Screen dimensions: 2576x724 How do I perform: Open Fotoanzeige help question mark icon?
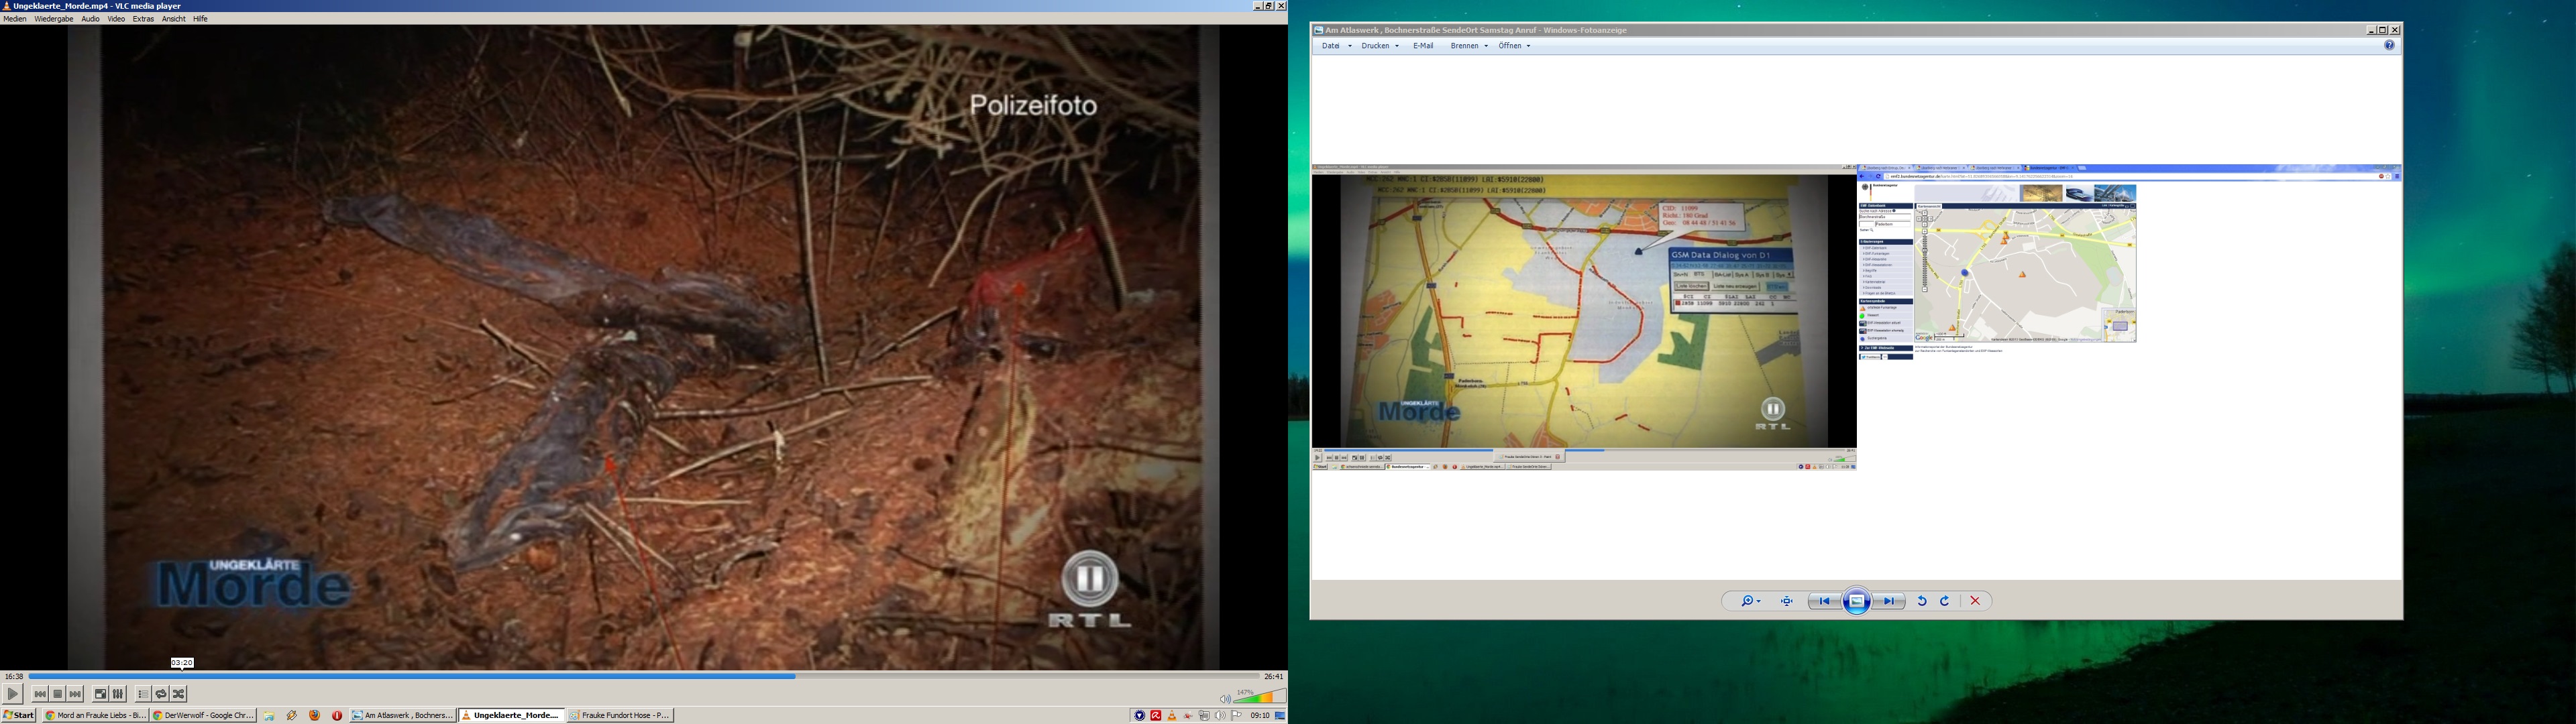click(2389, 46)
